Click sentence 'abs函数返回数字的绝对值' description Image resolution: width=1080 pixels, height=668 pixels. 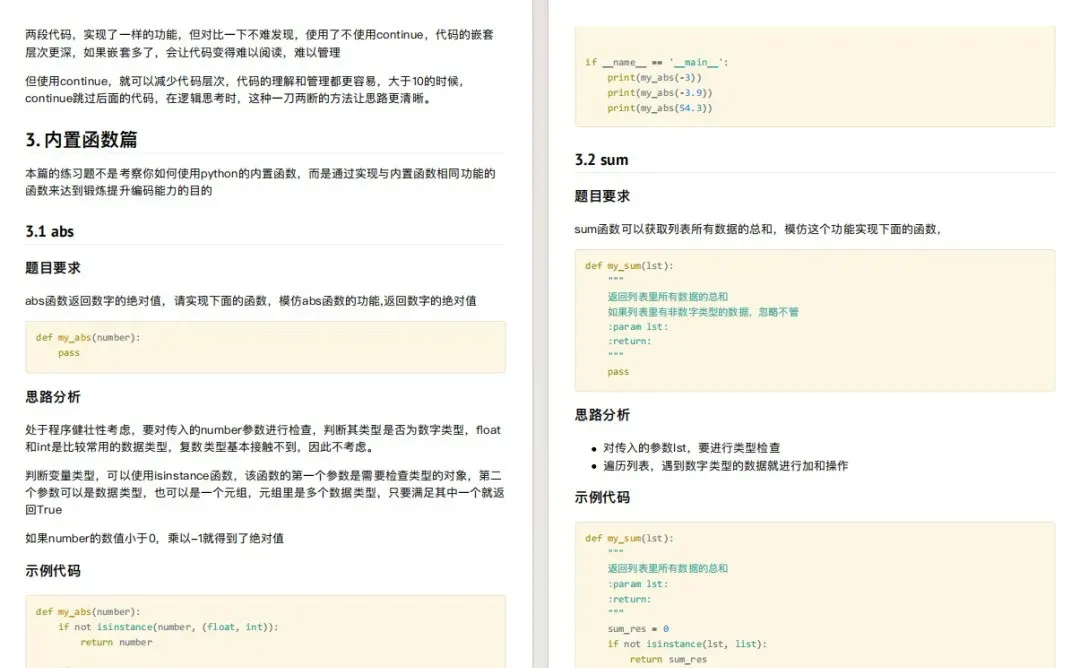[251, 301]
